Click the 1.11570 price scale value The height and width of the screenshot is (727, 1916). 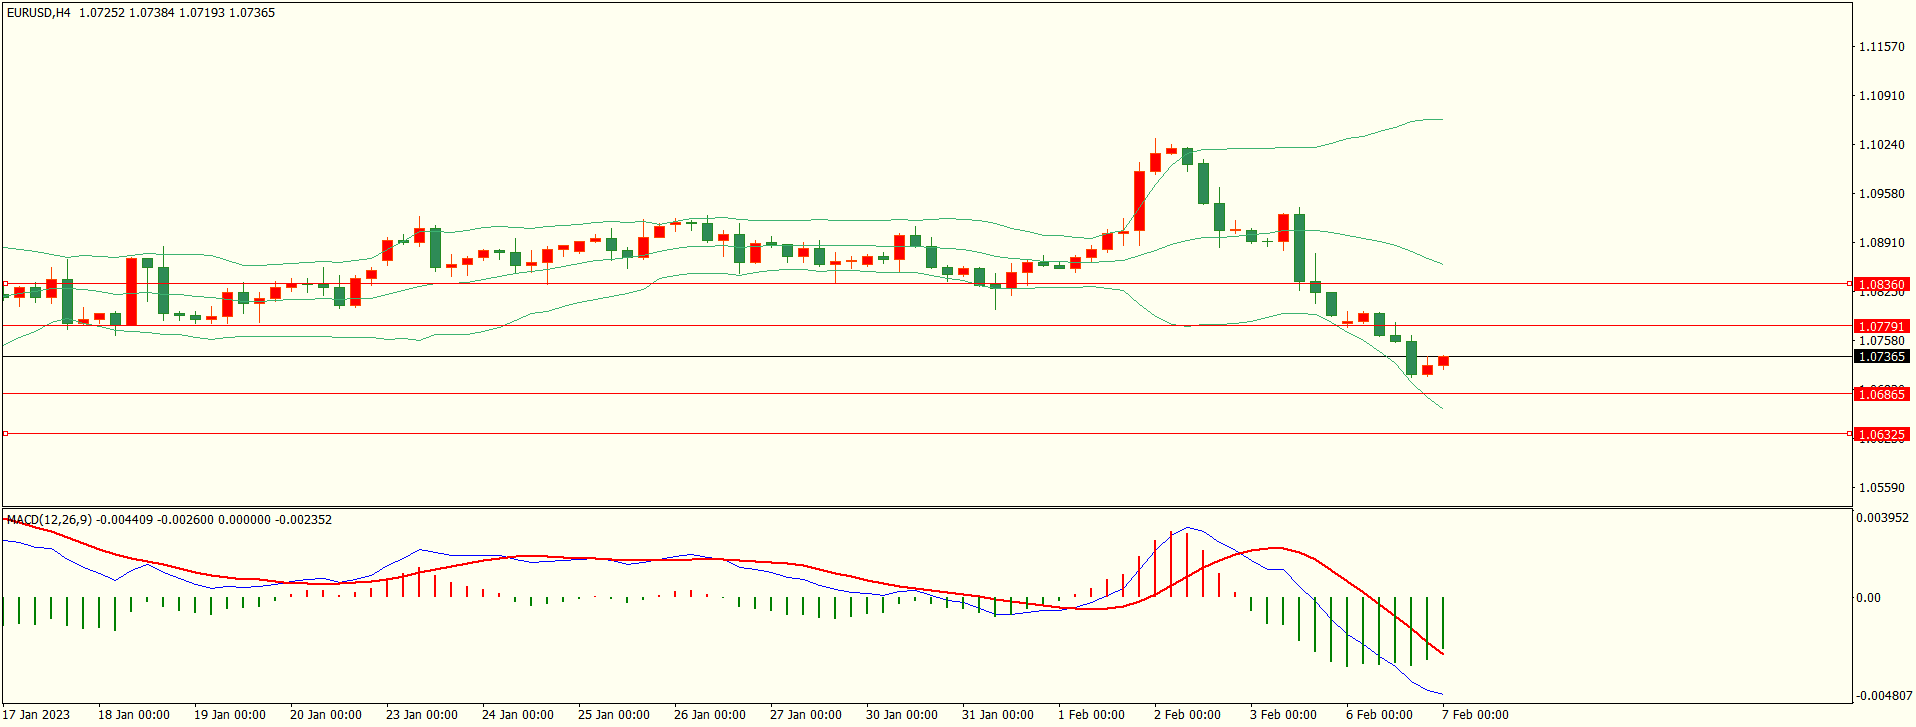1881,47
